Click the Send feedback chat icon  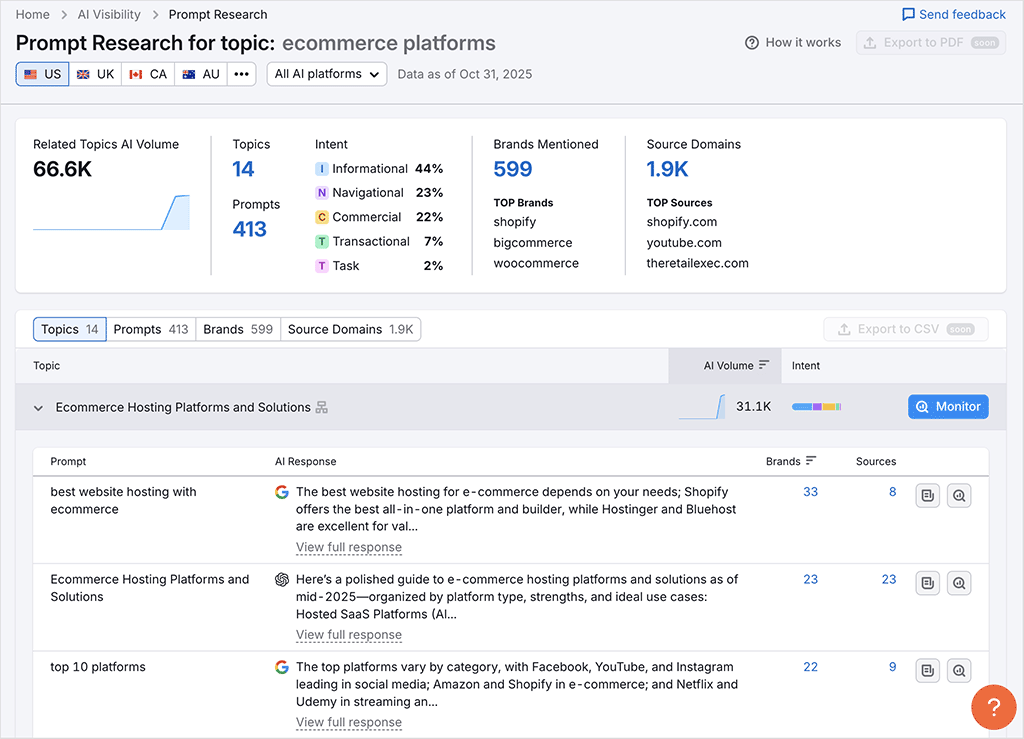pos(907,14)
